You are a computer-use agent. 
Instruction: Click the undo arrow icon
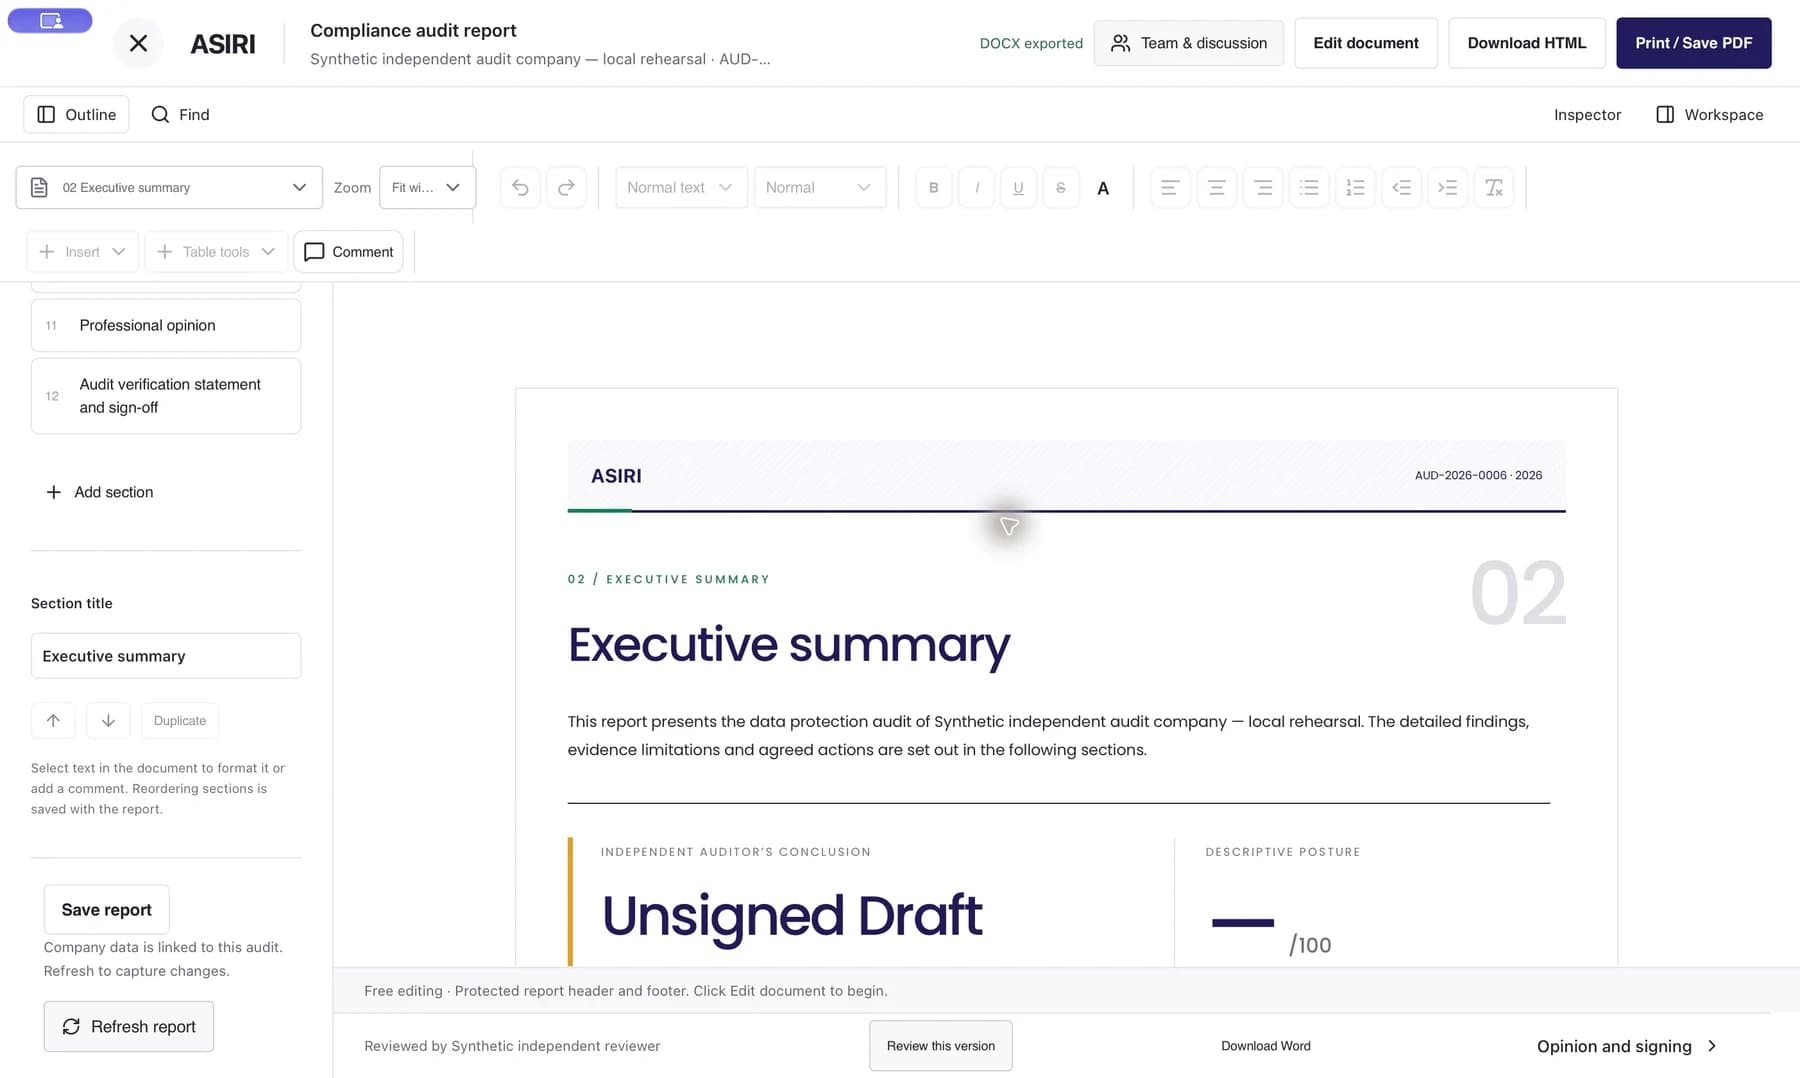tap(520, 187)
